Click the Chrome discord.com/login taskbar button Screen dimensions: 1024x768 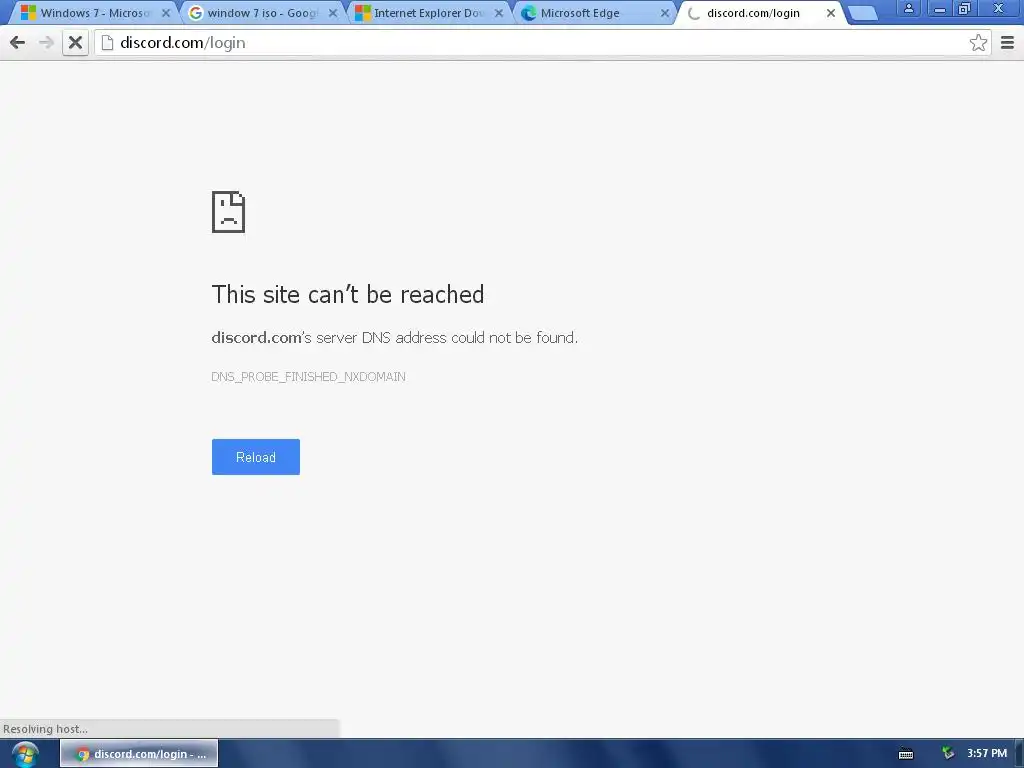(x=139, y=754)
